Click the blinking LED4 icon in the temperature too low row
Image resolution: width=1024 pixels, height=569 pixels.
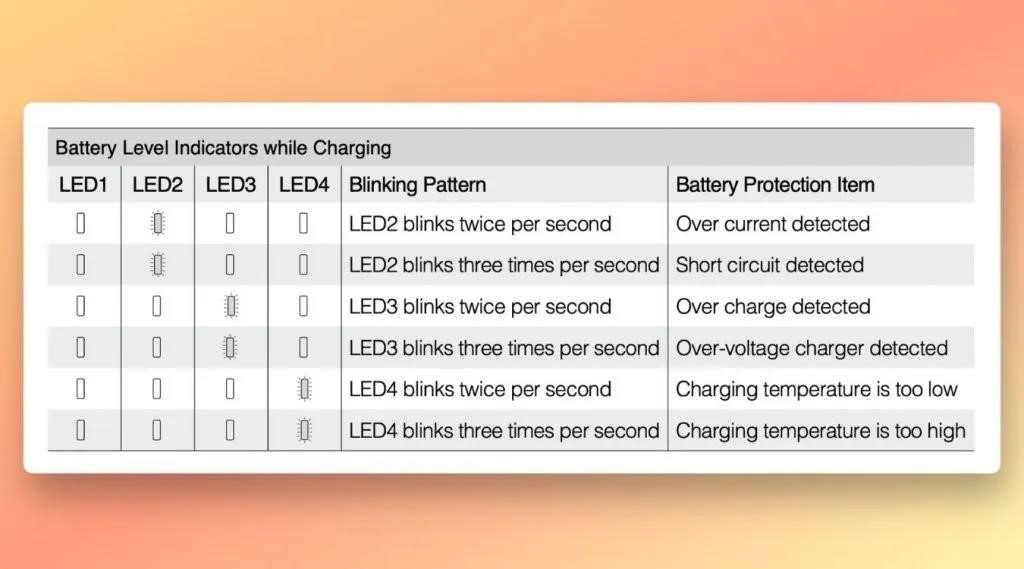tap(304, 389)
